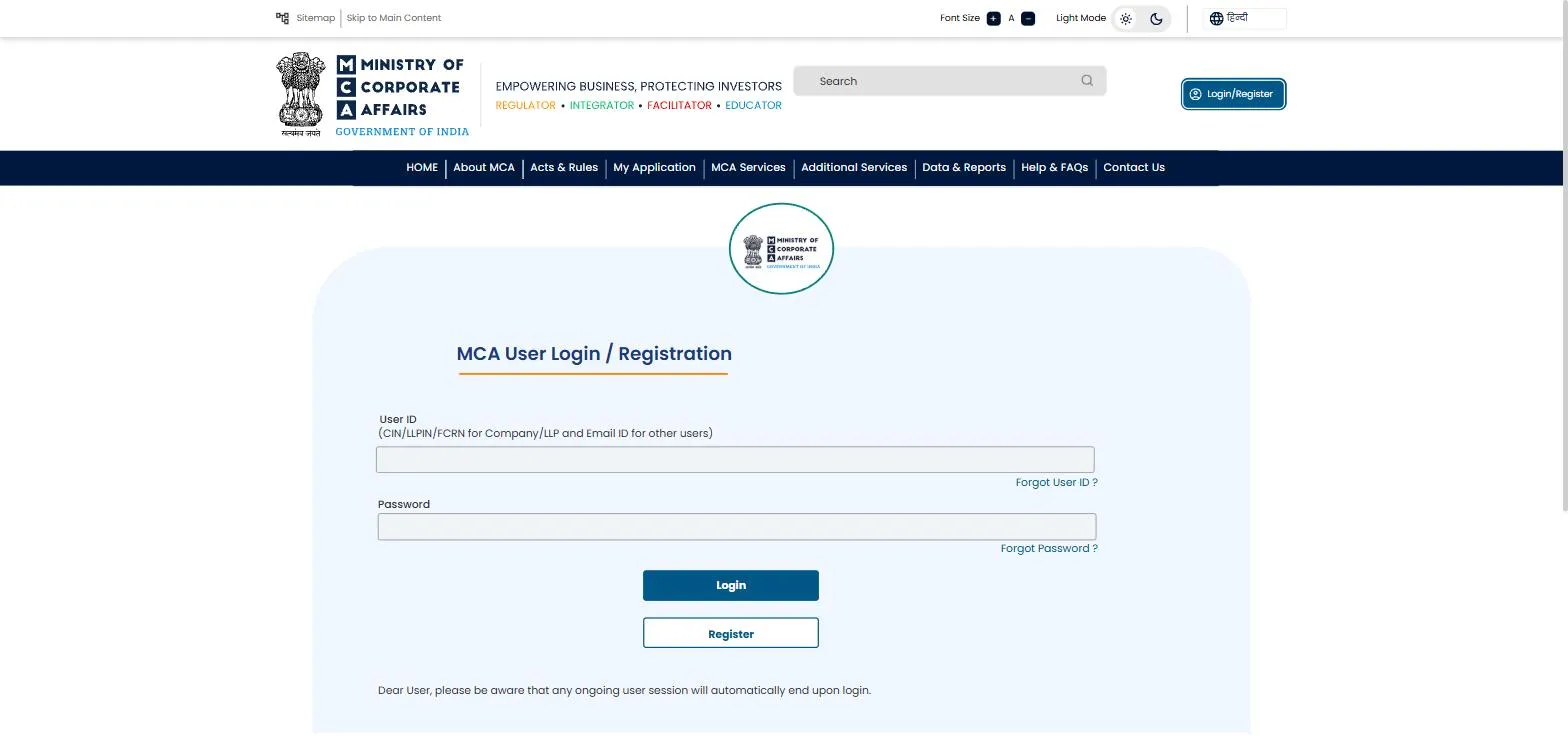The height and width of the screenshot is (753, 1568).
Task: Click the "MCA User Login / Registration" heading
Action: pyautogui.click(x=594, y=354)
